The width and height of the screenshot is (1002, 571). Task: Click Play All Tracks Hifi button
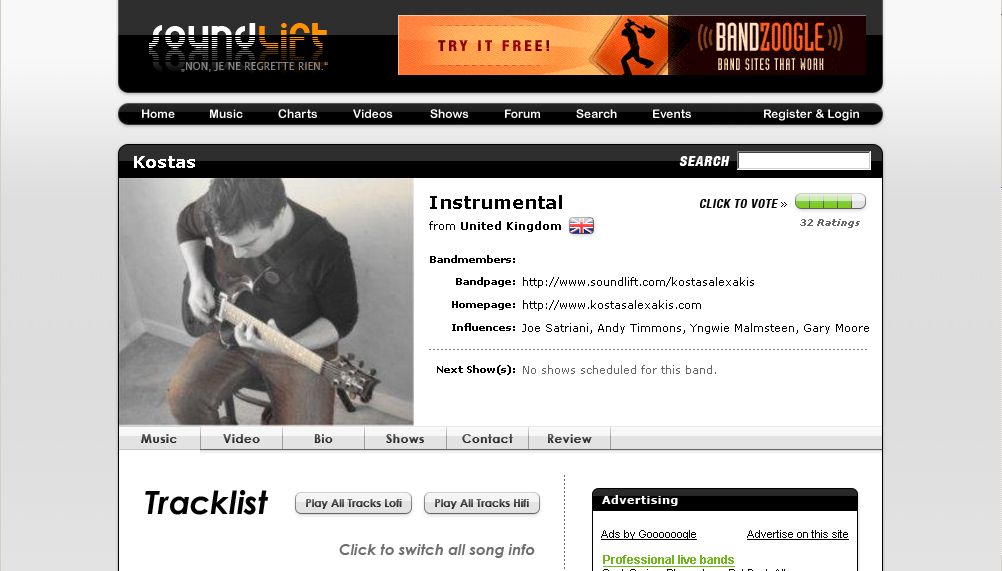pyautogui.click(x=482, y=503)
